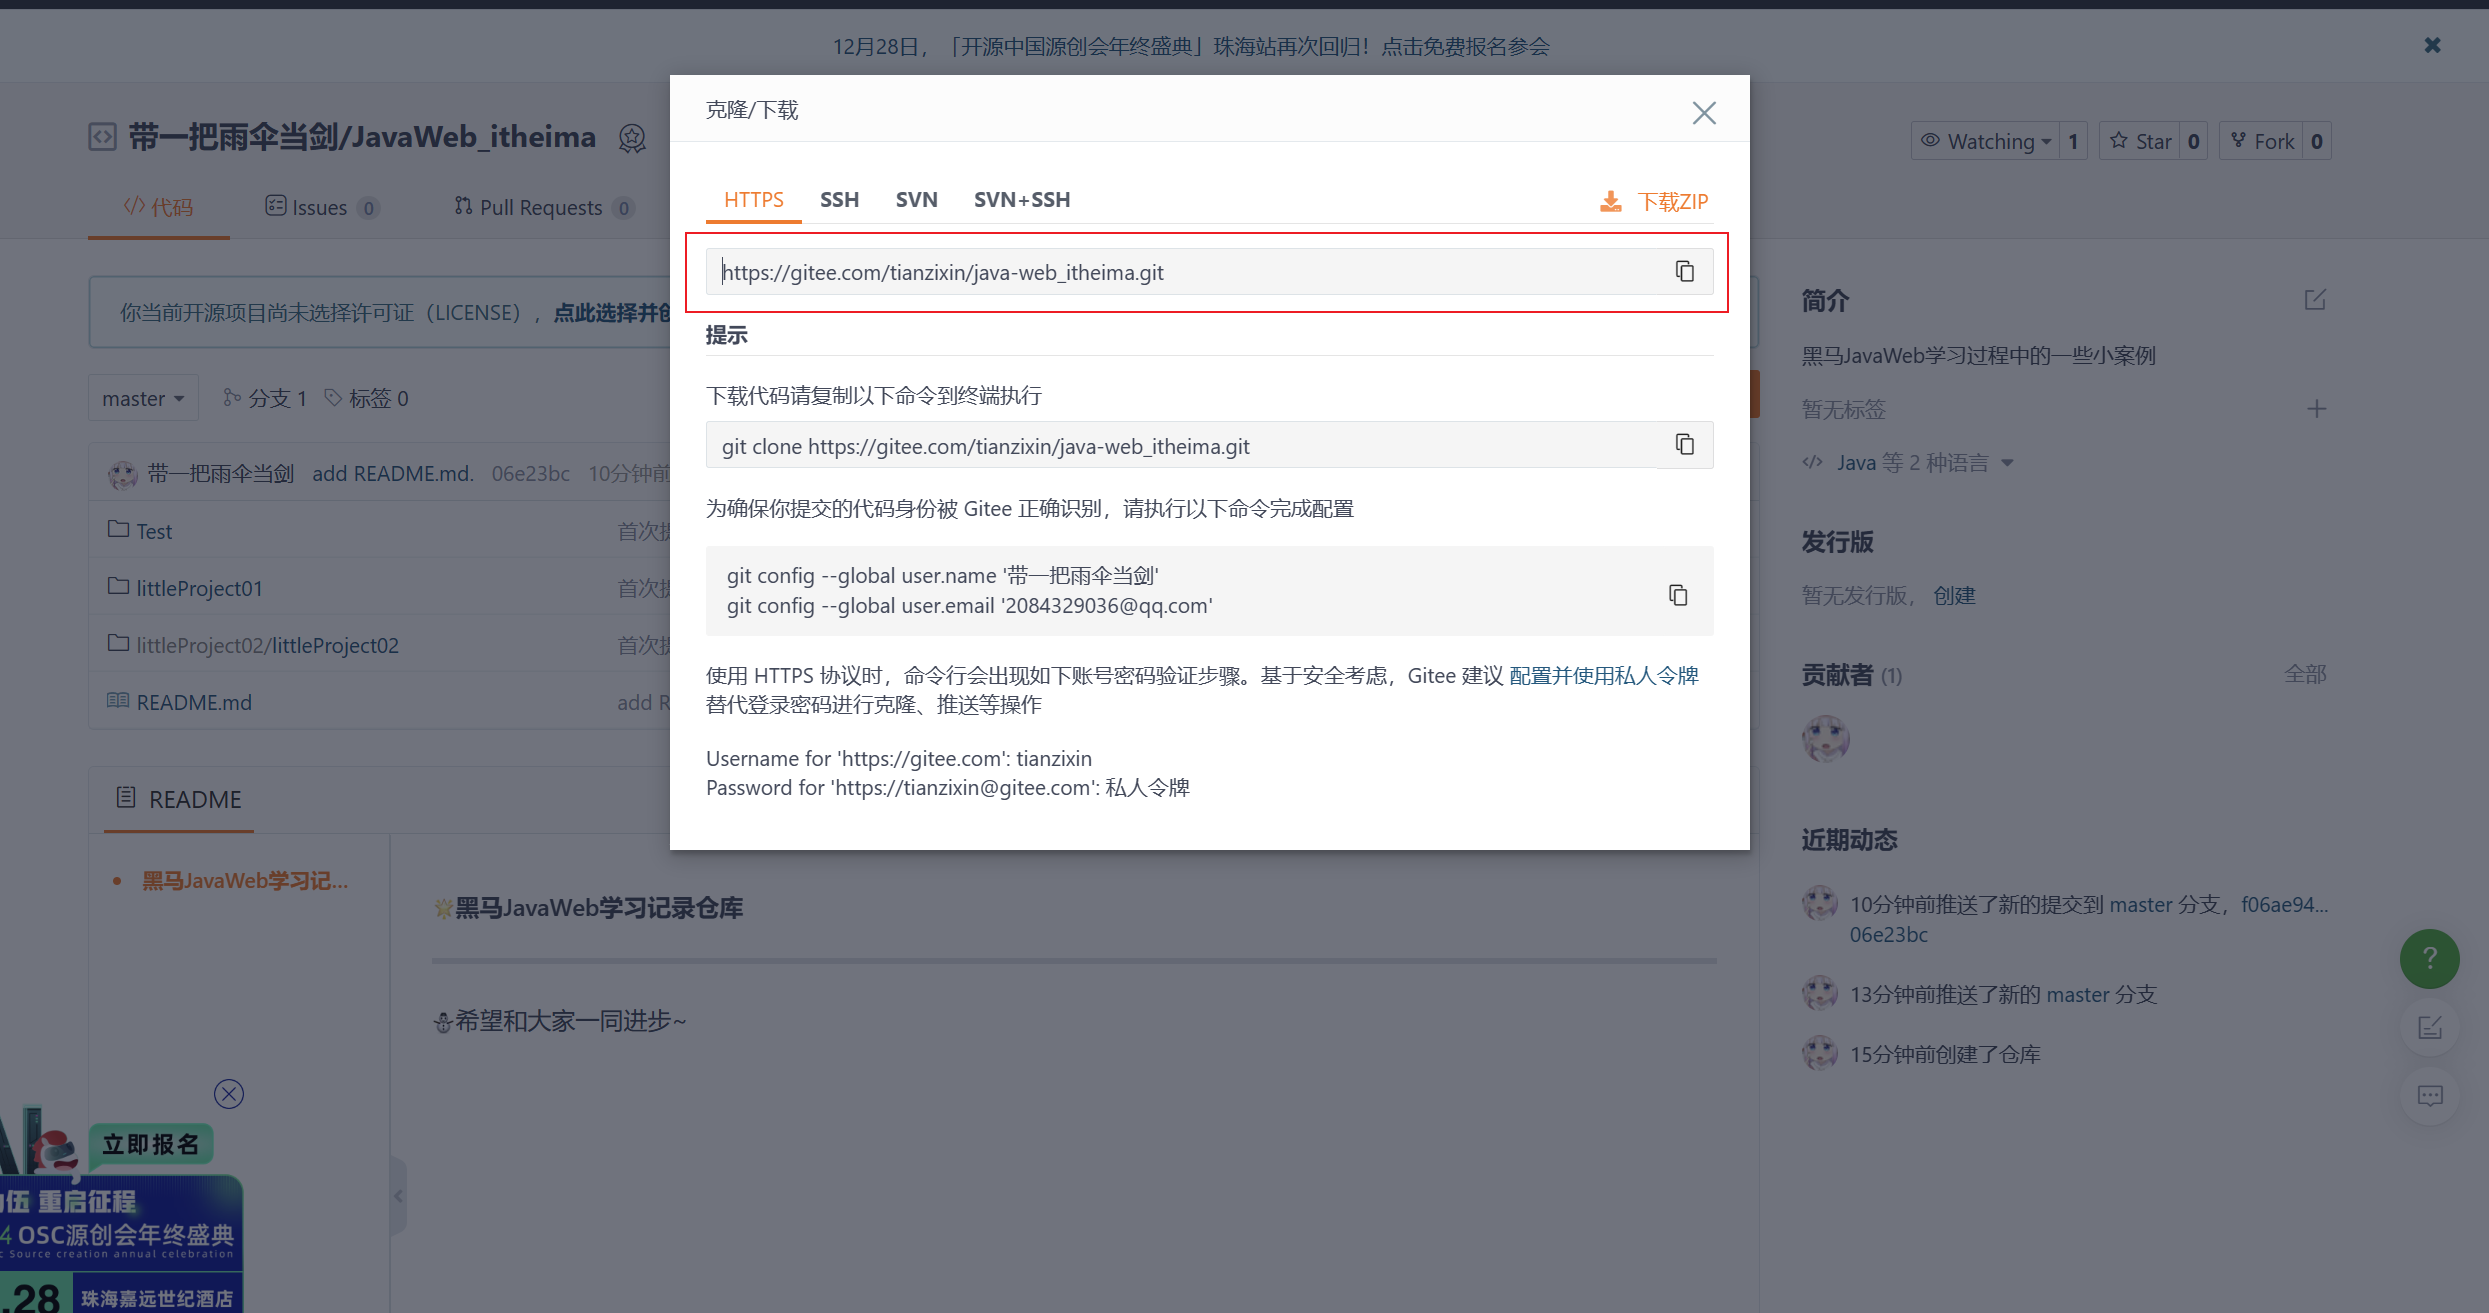
Task: Star this repository
Action: [x=2140, y=141]
